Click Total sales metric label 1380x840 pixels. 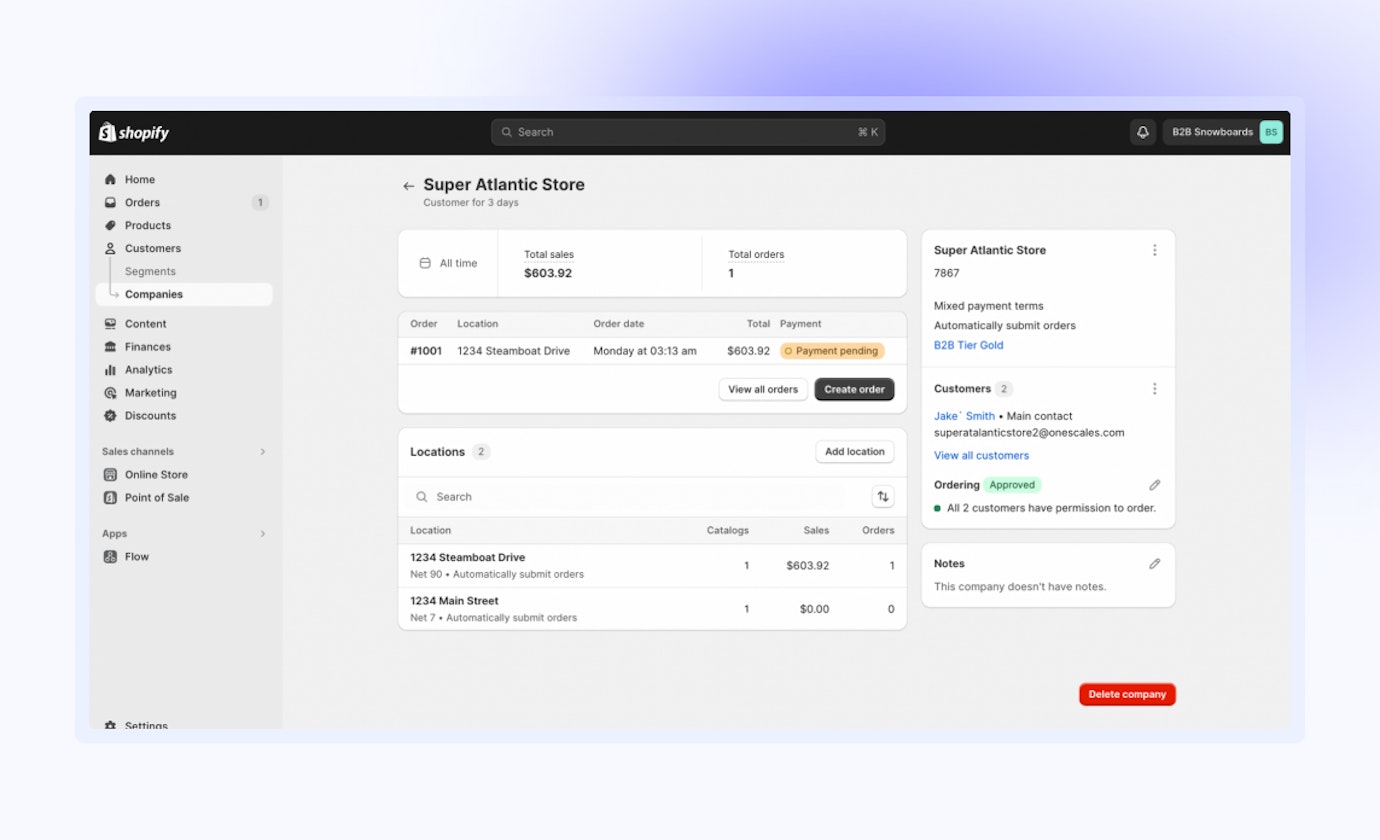point(549,255)
